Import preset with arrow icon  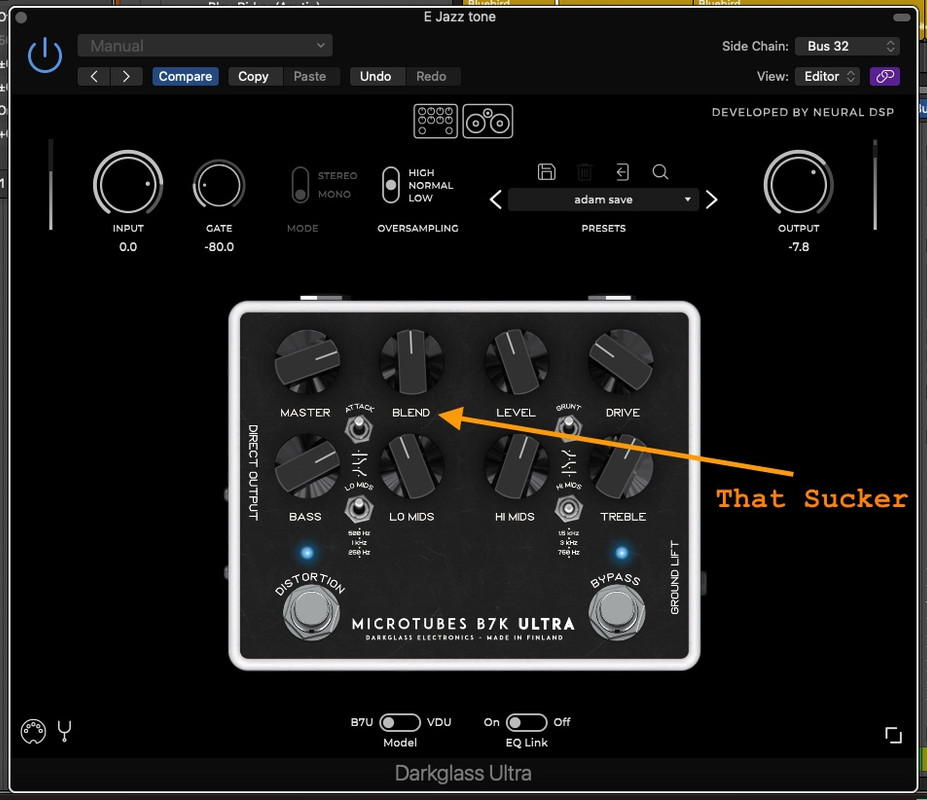pos(622,172)
